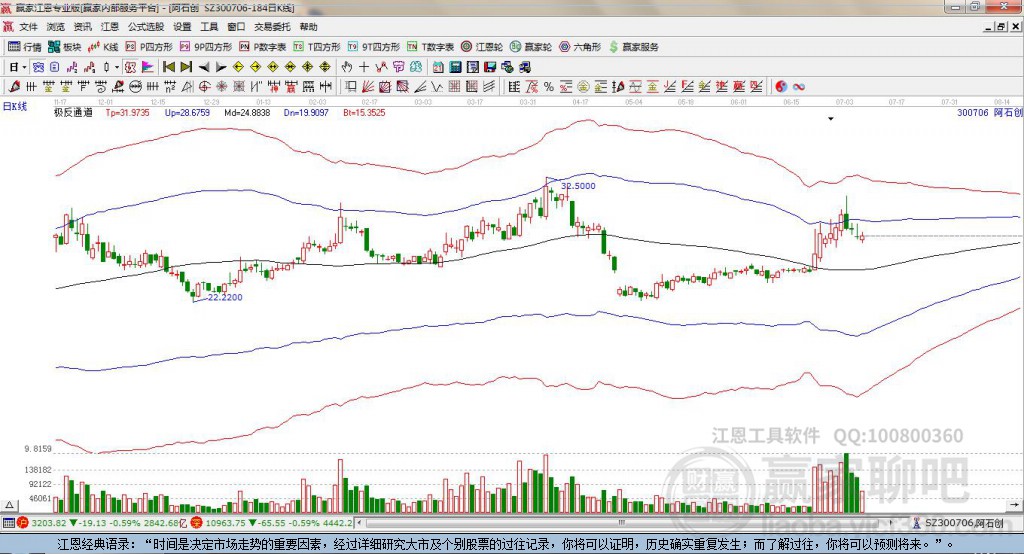
Task: Open the calculator icon
Action: 455,67
